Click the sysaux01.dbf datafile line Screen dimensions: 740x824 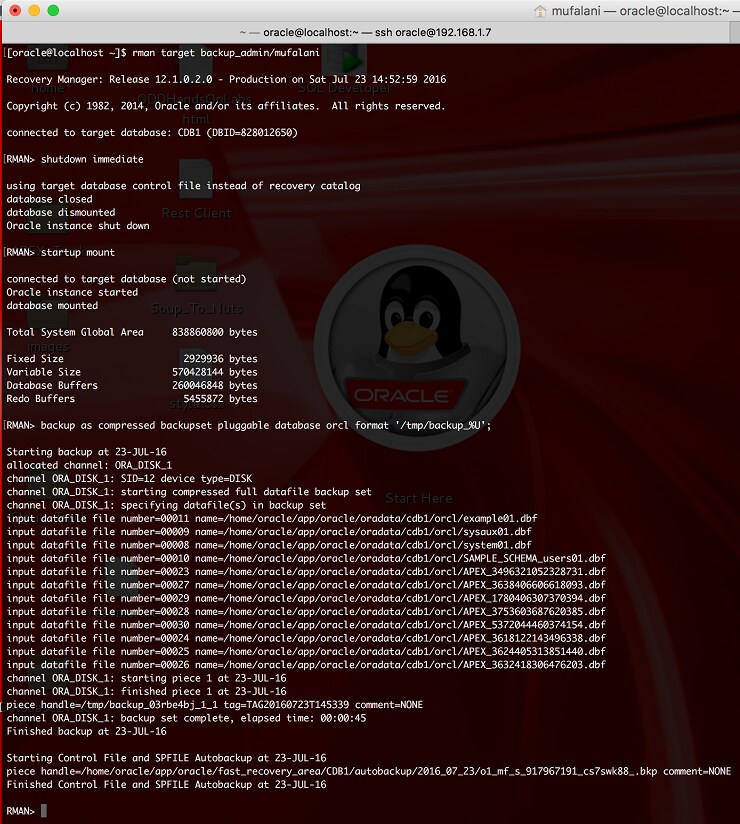(269, 532)
